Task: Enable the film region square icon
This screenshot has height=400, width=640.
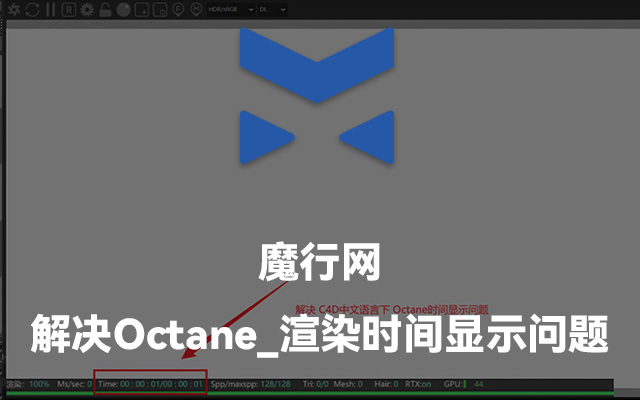Action: tap(160, 9)
